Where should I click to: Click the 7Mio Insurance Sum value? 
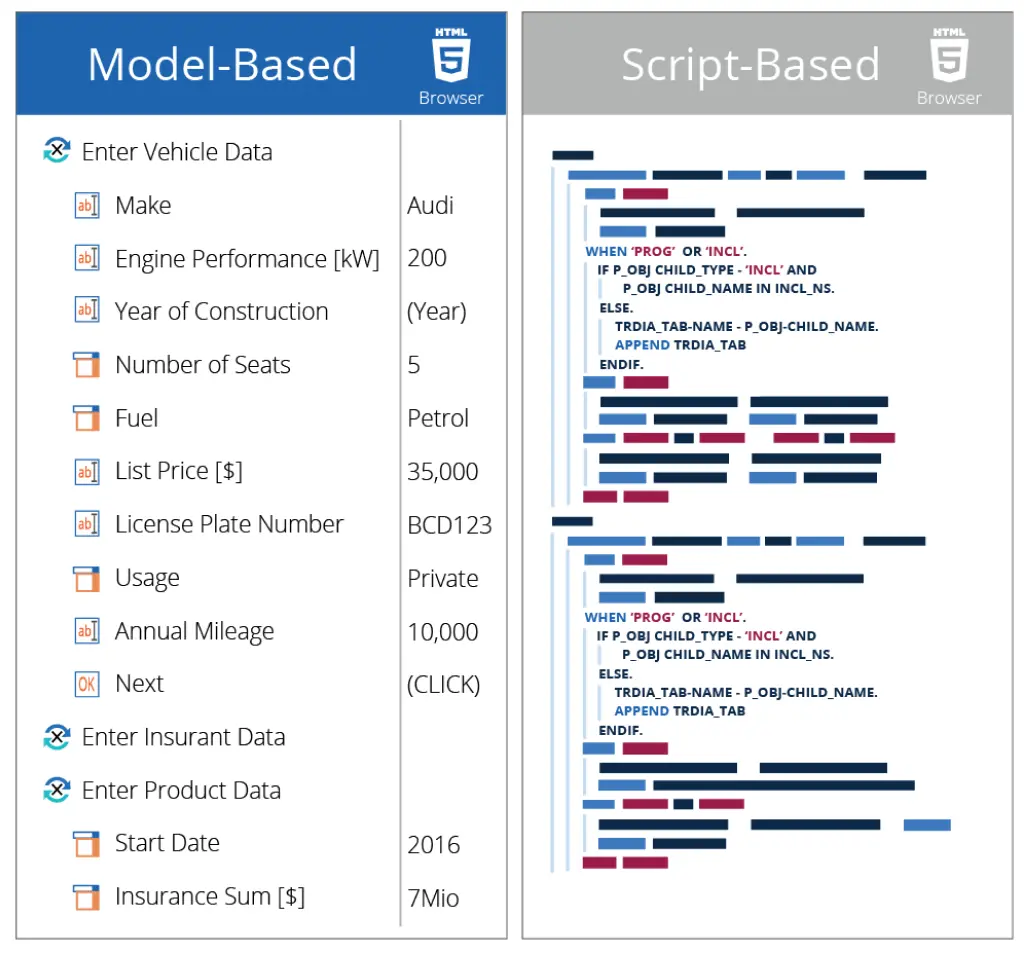[x=433, y=898]
